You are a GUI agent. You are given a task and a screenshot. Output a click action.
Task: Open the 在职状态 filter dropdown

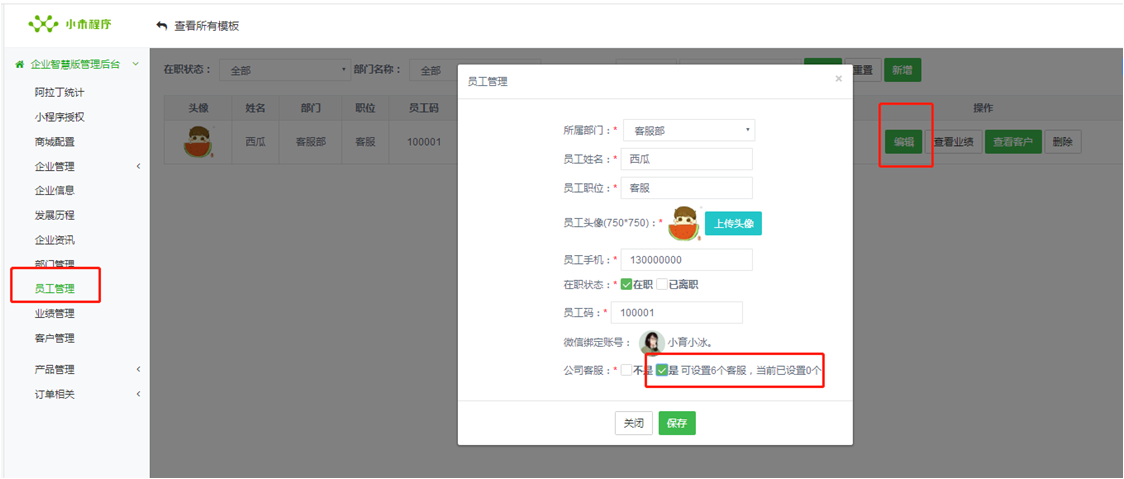[284, 71]
